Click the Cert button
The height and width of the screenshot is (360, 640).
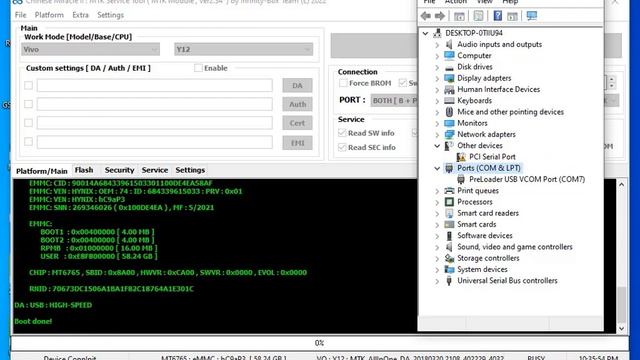297,123
